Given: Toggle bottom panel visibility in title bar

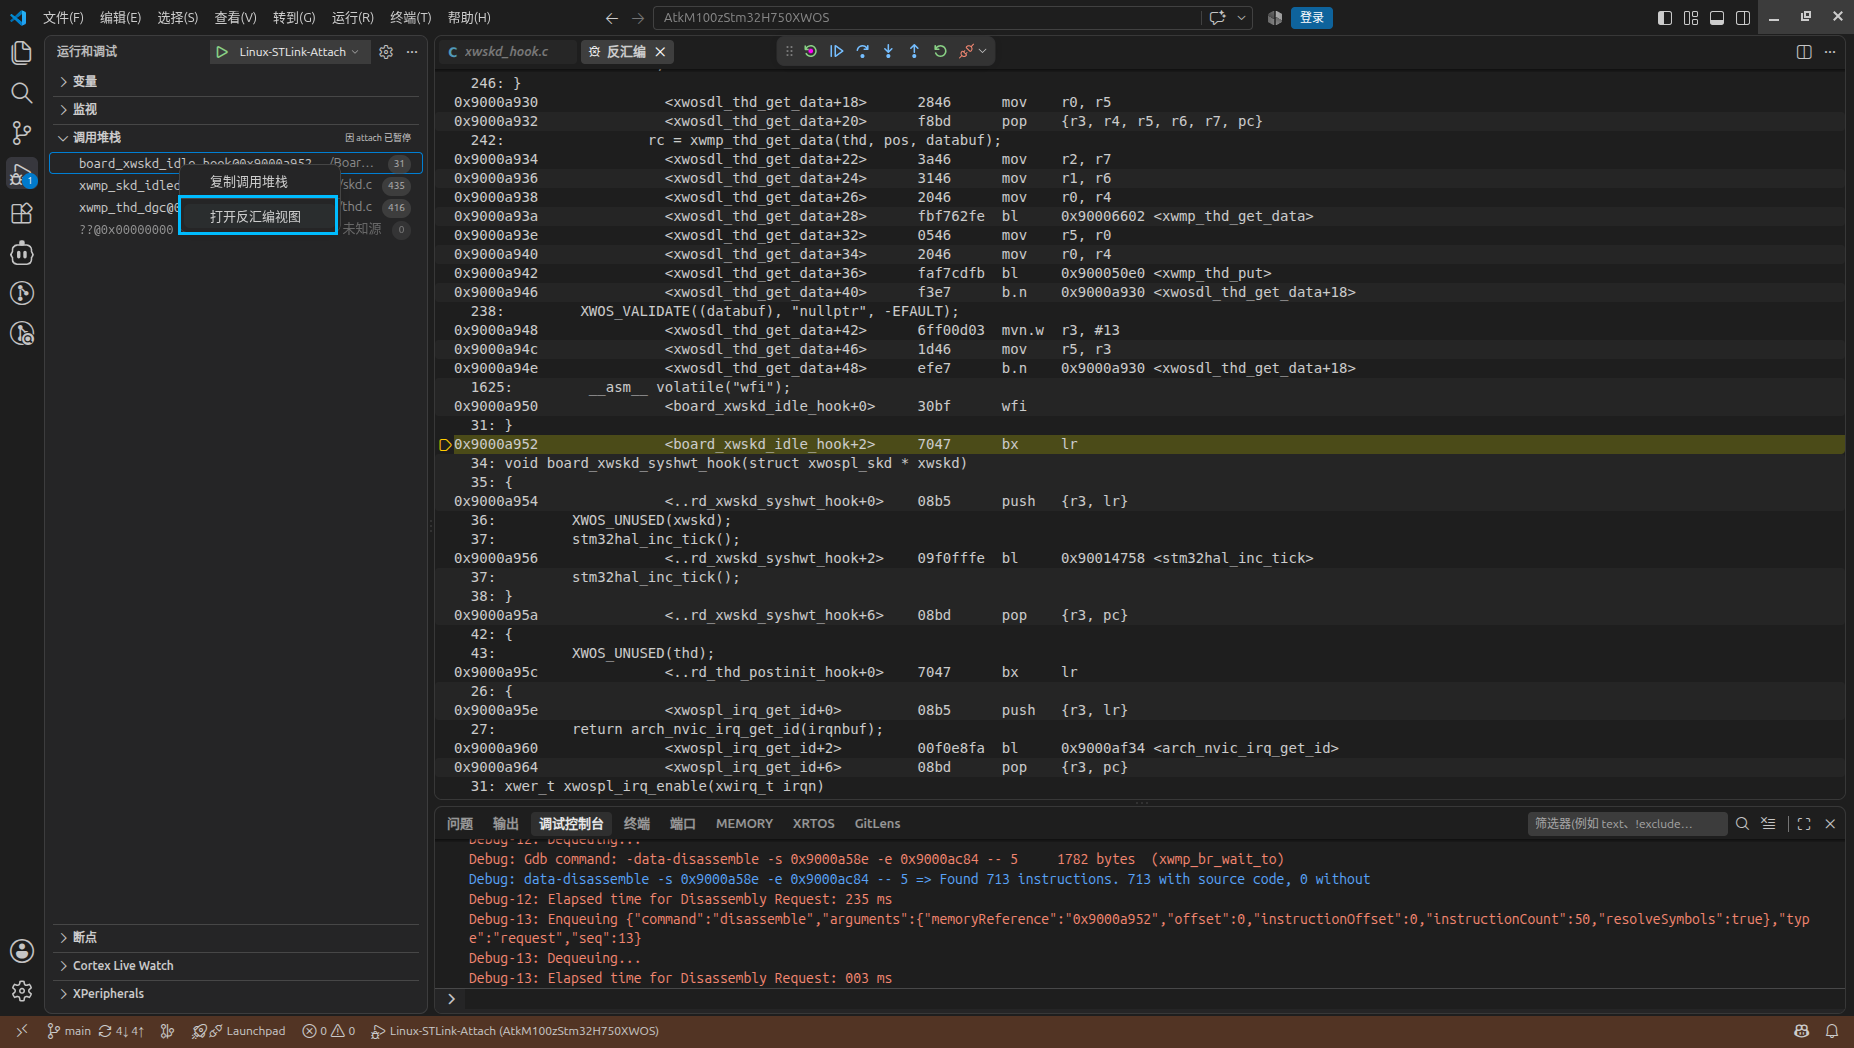Looking at the screenshot, I should 1717,17.
